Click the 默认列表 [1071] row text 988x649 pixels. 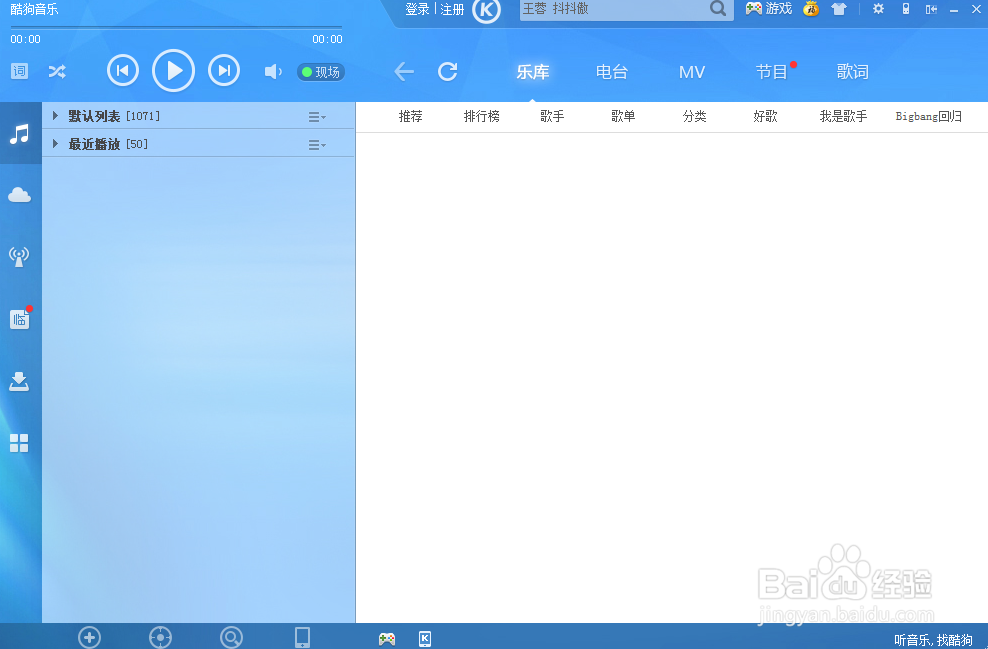(114, 116)
